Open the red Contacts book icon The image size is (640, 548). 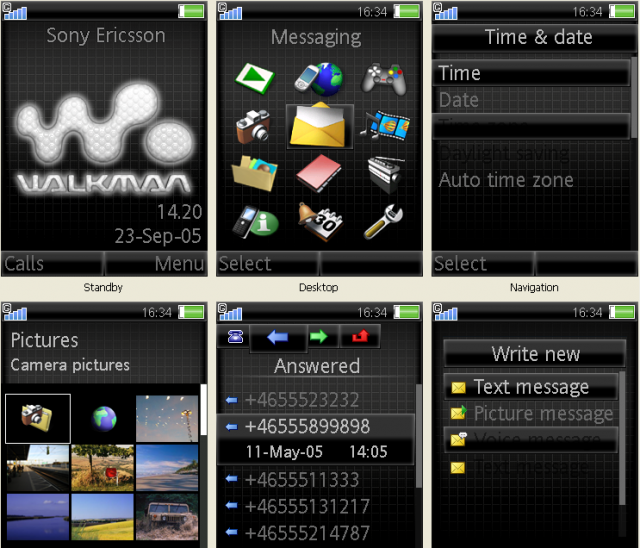click(319, 173)
